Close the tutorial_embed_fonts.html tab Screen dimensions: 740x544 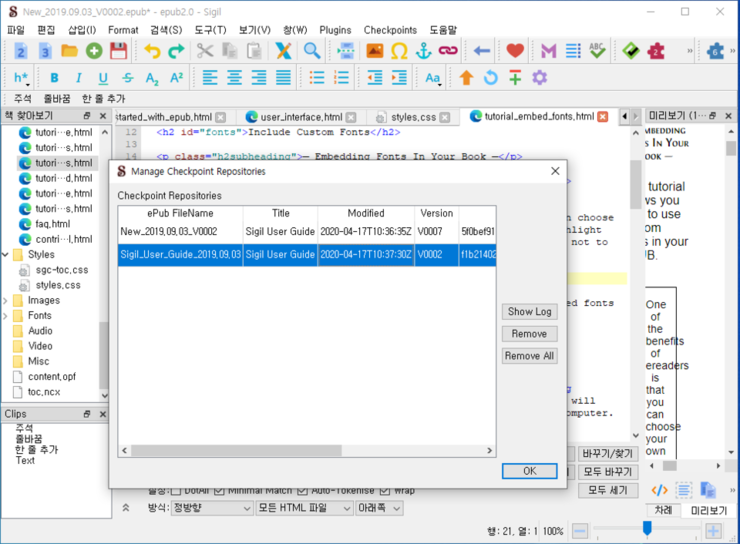pos(603,117)
